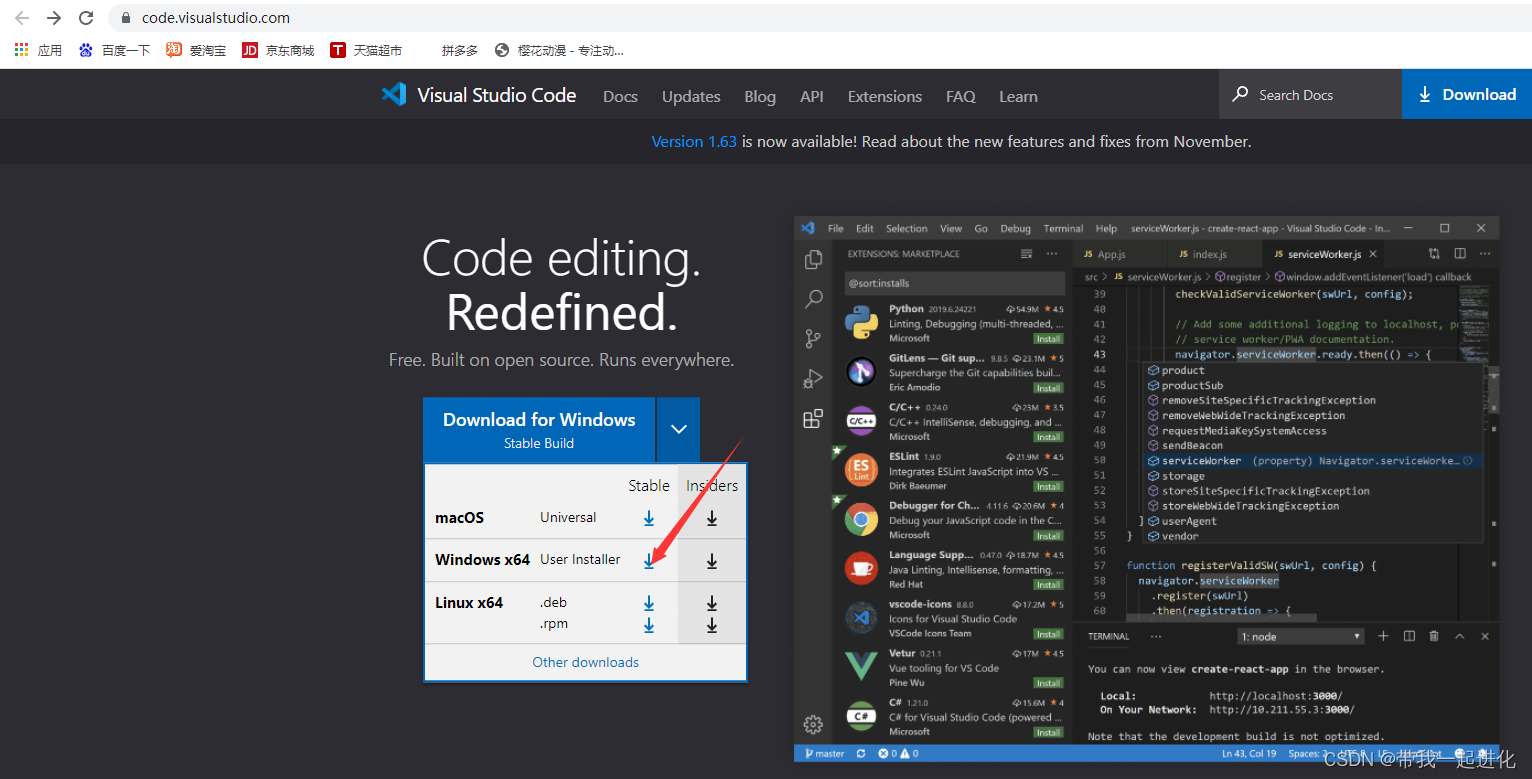1532x779 pixels.
Task: Download Linux .rpm Insiders build
Action: coord(712,625)
